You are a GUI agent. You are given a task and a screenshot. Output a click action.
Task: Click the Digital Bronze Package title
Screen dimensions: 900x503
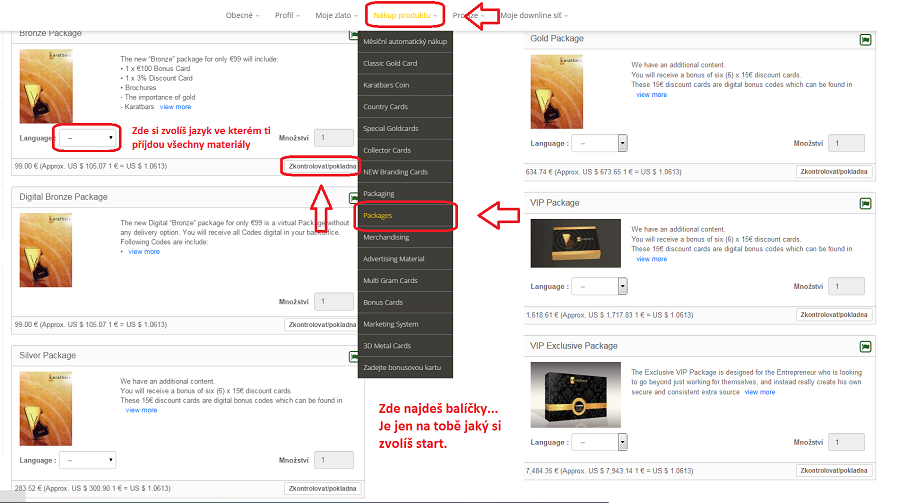[63, 197]
